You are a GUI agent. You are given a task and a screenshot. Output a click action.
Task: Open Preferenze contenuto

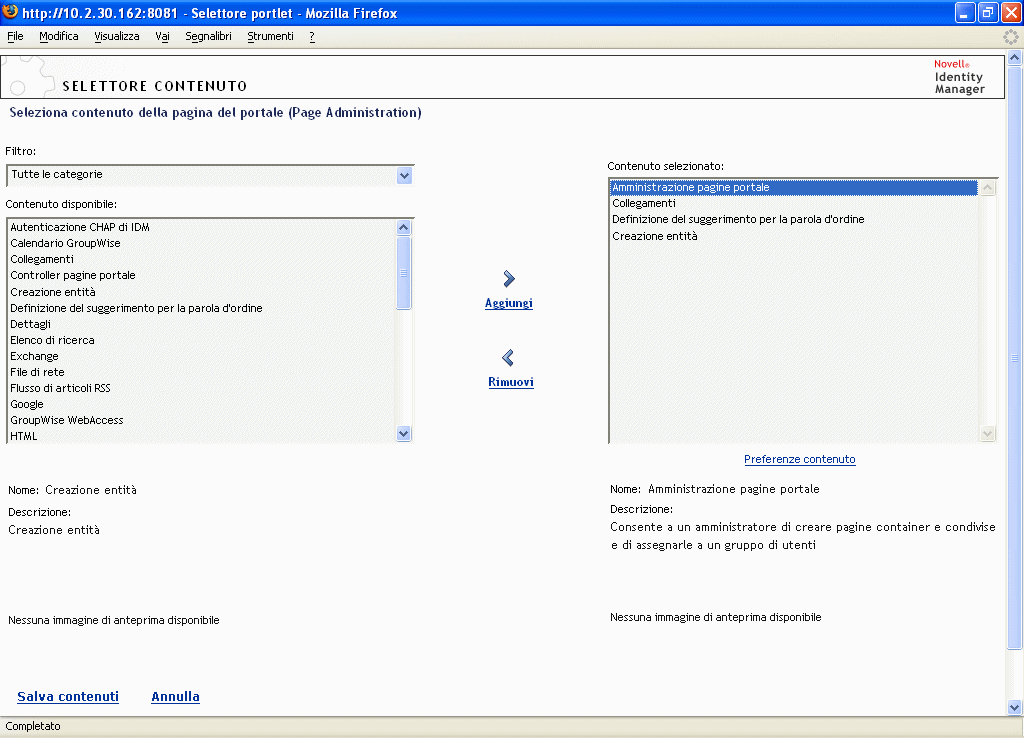tap(799, 457)
